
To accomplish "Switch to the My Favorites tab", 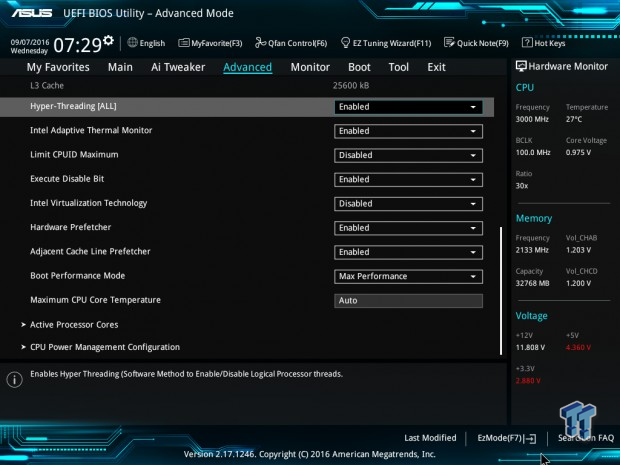I will (x=58, y=67).
